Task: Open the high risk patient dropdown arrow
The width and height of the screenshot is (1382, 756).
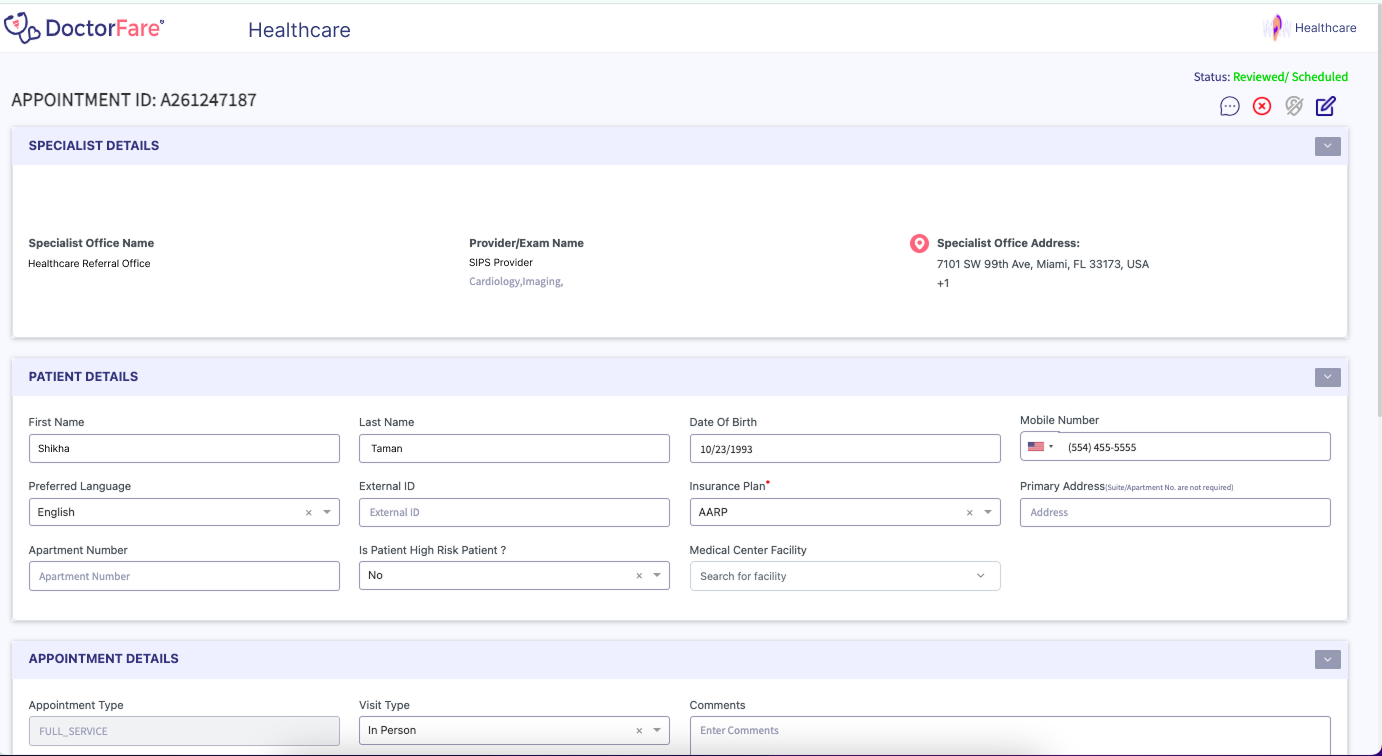Action: (x=657, y=575)
